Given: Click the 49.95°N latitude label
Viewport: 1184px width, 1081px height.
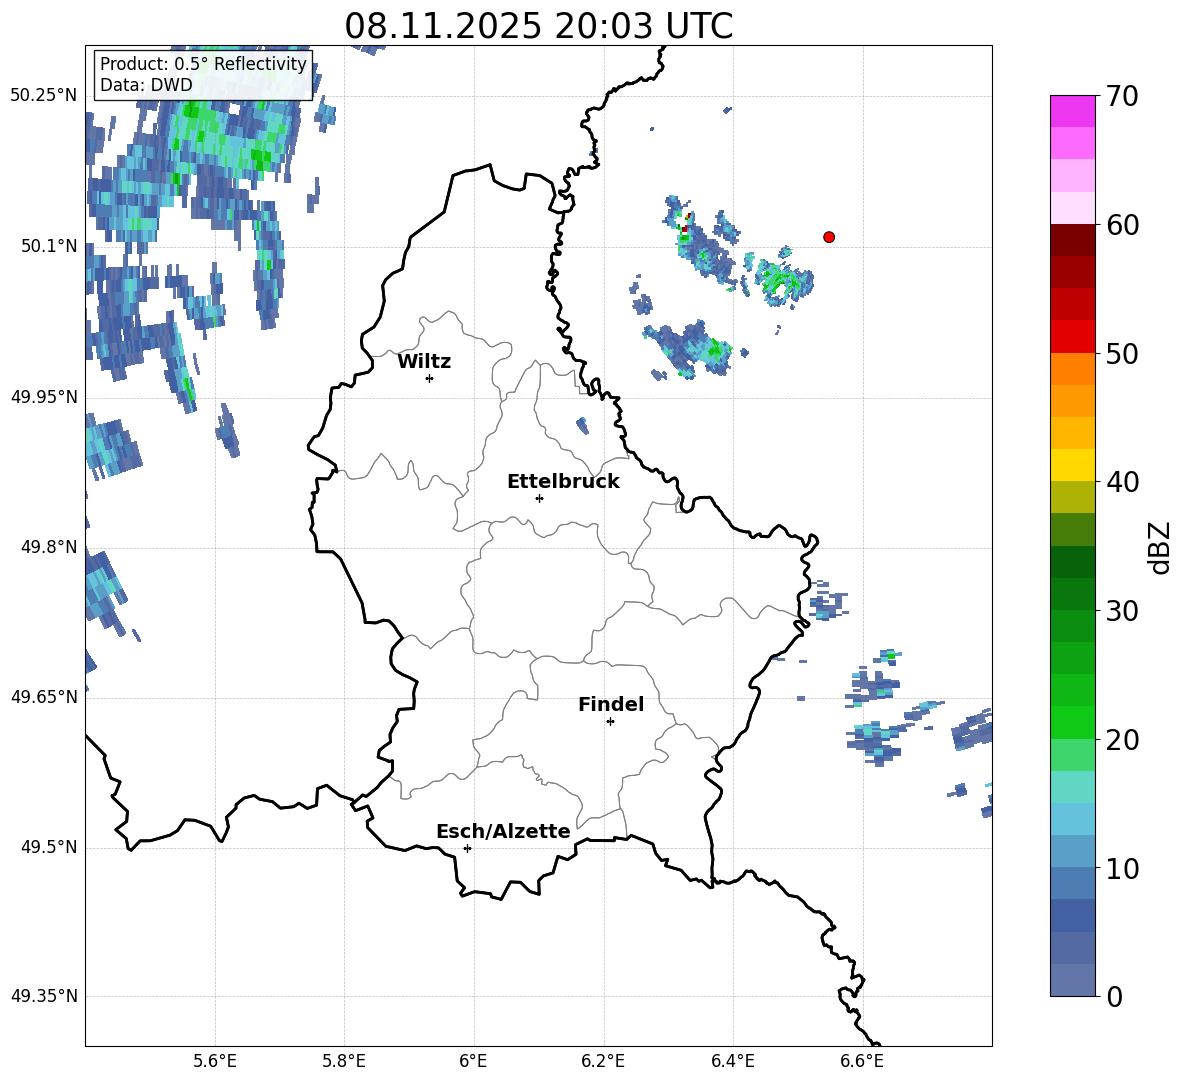Looking at the screenshot, I should point(44,396).
